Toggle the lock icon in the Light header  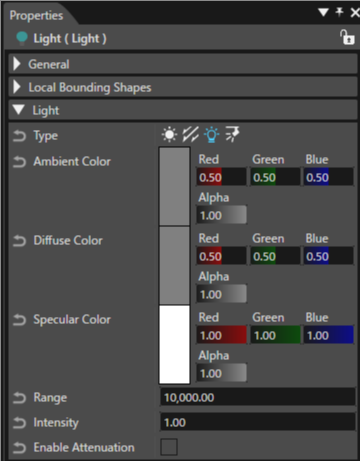click(347, 37)
